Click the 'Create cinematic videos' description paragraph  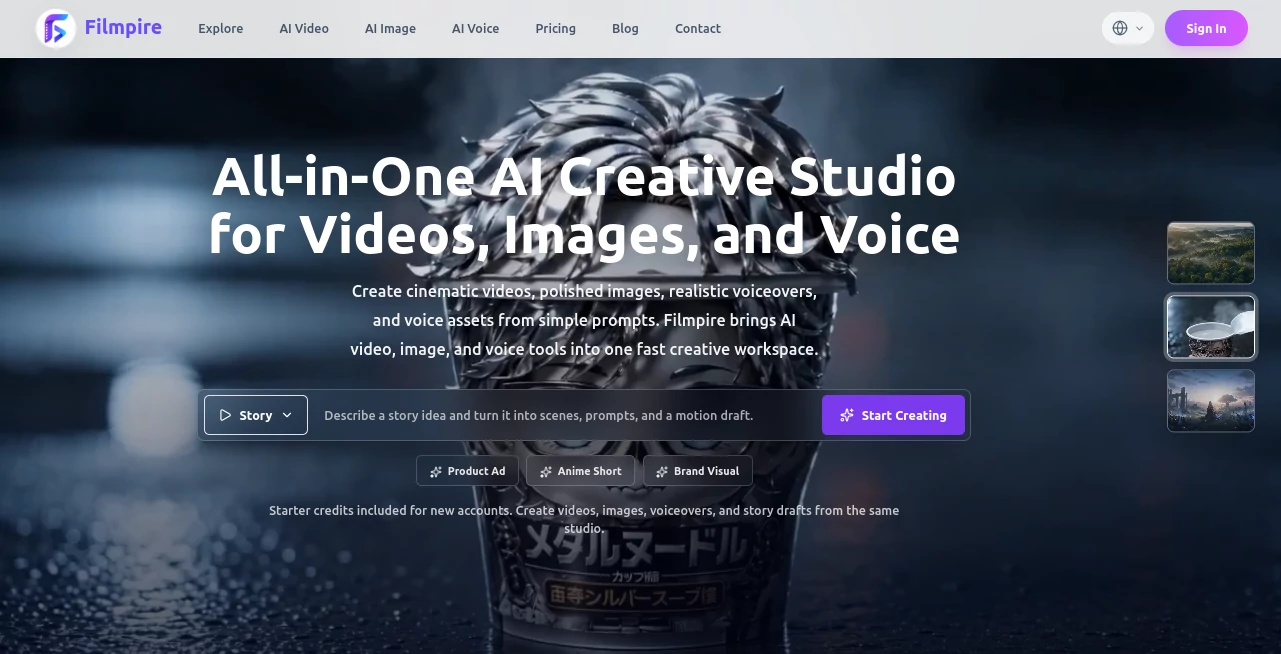point(584,320)
